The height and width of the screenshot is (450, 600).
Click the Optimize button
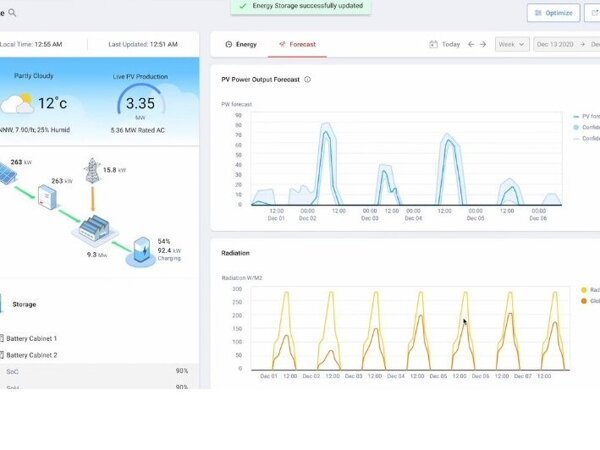tap(553, 13)
